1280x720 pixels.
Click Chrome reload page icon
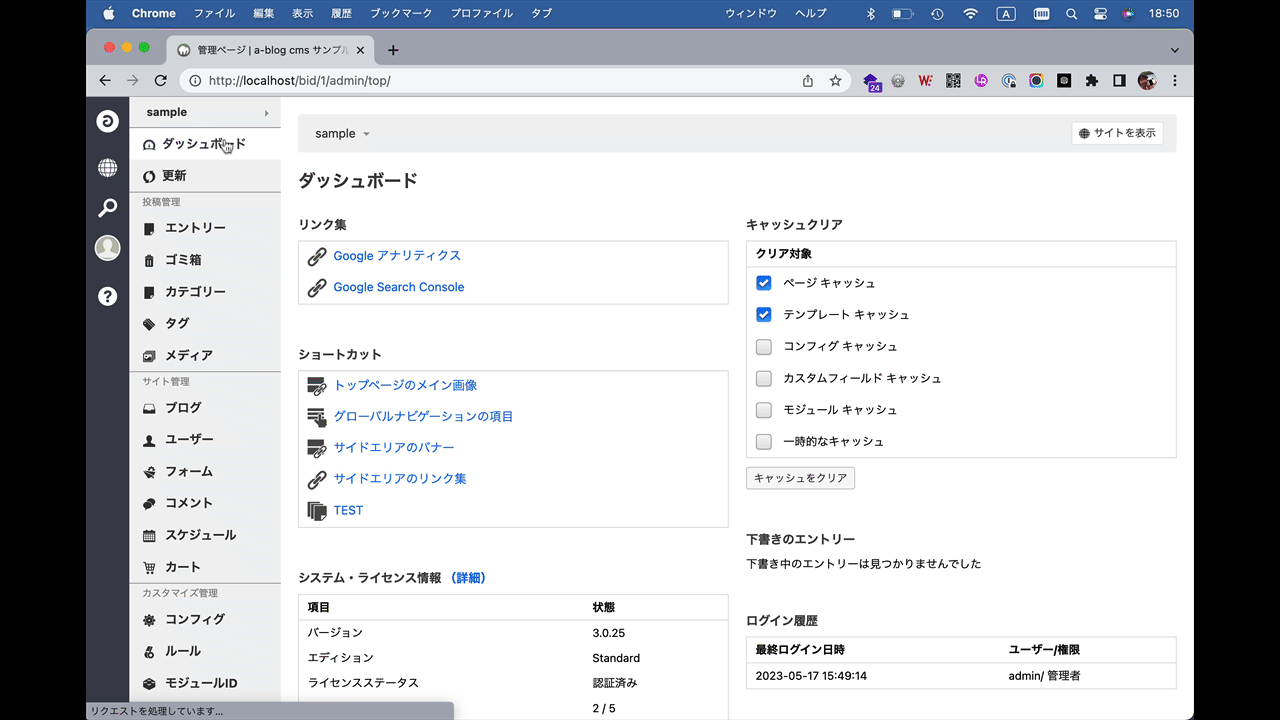(x=160, y=80)
